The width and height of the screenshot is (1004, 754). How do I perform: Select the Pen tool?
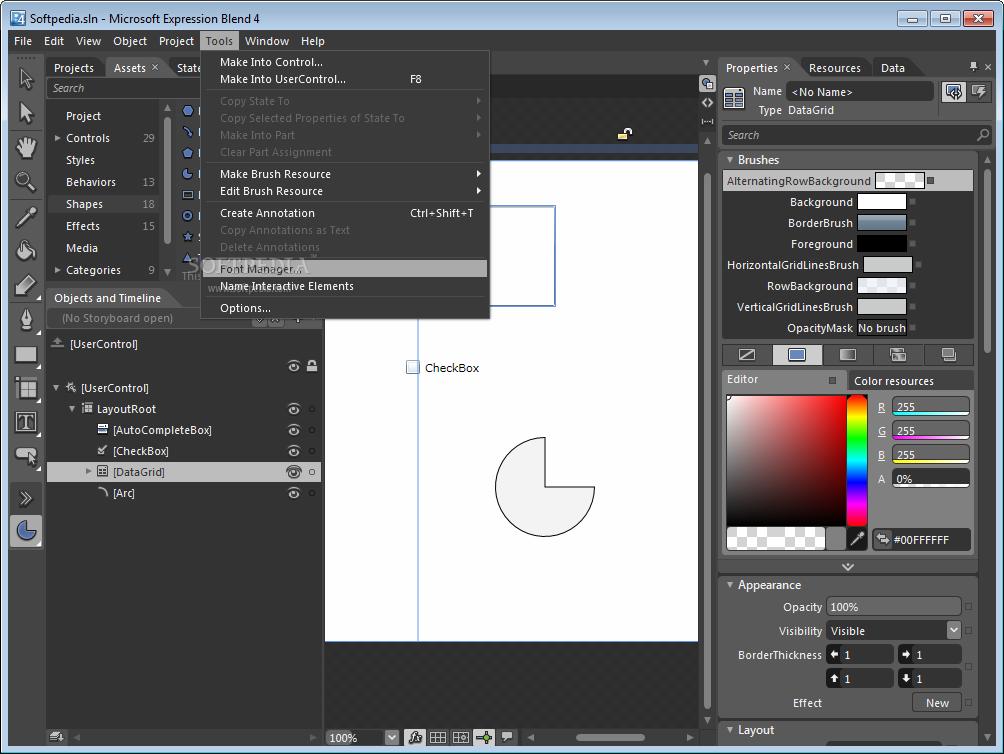pyautogui.click(x=26, y=319)
